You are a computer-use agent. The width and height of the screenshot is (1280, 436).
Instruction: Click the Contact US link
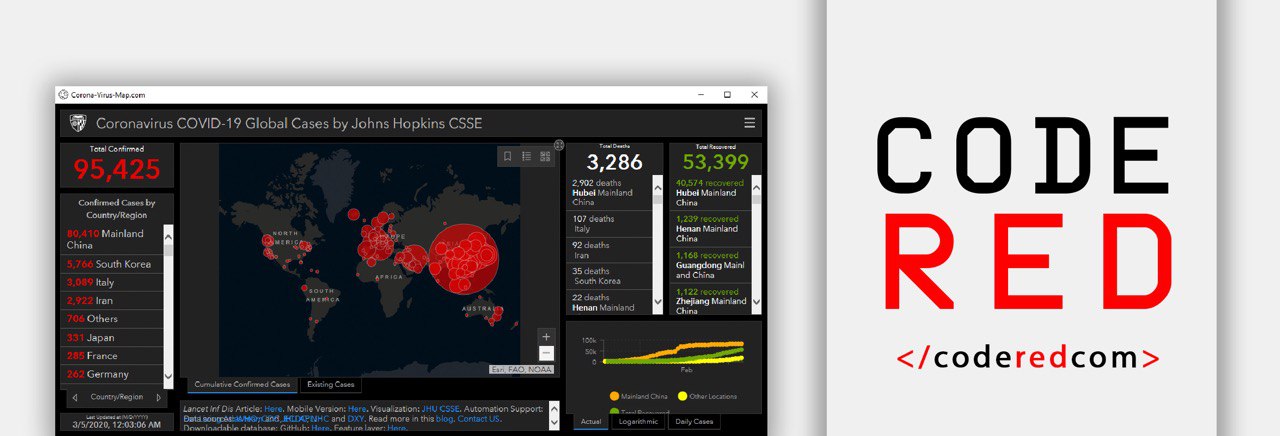[x=478, y=418]
